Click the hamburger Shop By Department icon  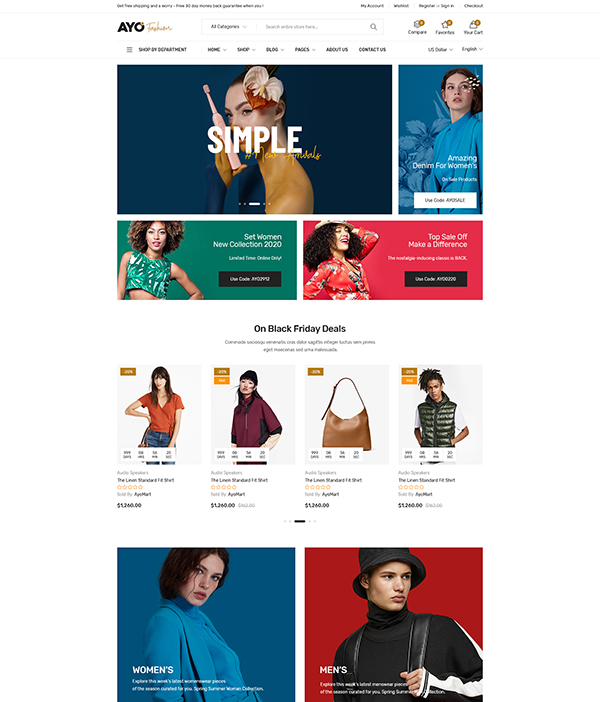129,50
